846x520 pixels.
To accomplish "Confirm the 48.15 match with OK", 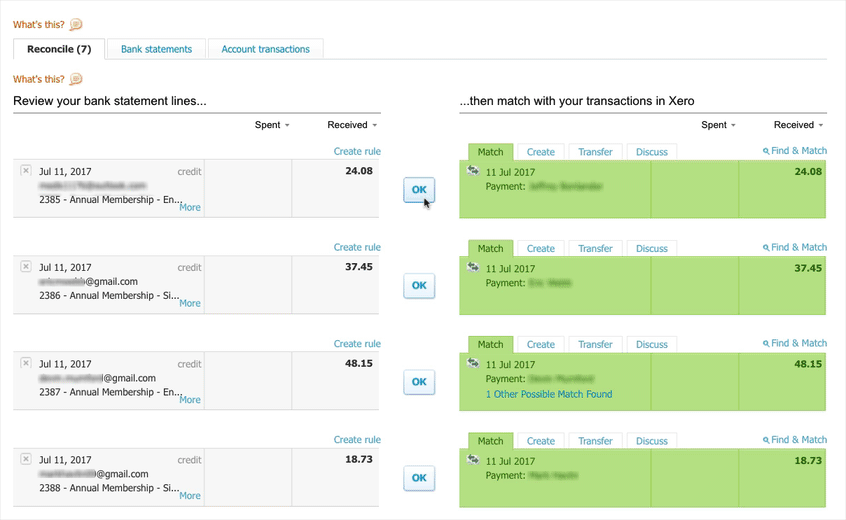I will 419,382.
